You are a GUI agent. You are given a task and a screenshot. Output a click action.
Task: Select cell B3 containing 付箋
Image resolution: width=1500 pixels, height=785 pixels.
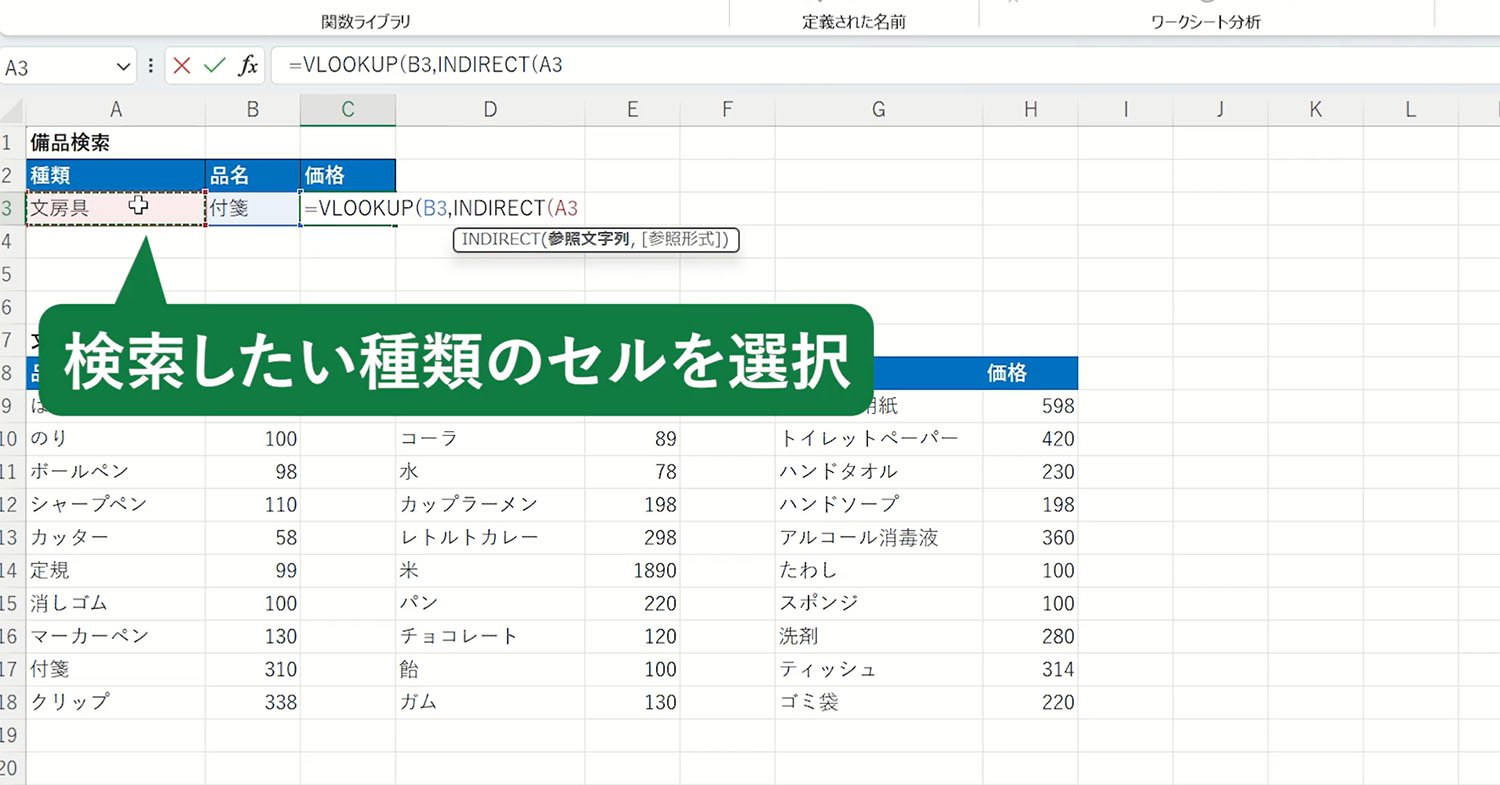point(253,208)
